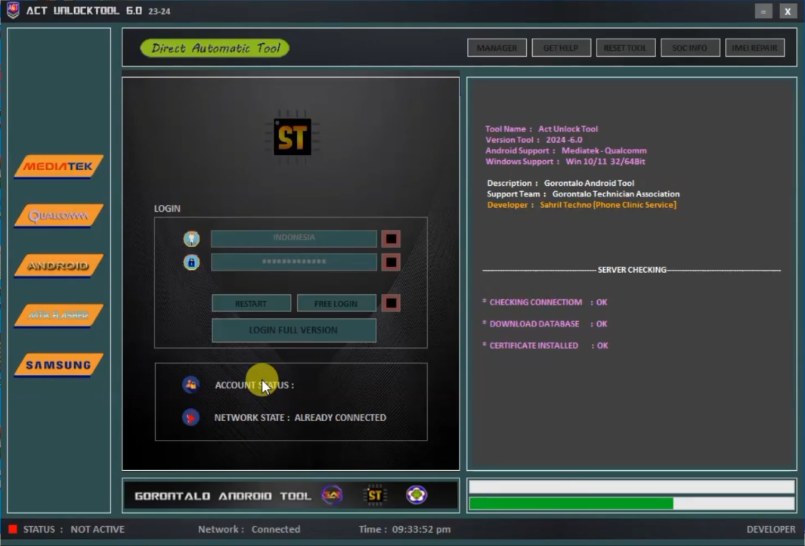
Task: Click the password input field
Action: pos(293,262)
